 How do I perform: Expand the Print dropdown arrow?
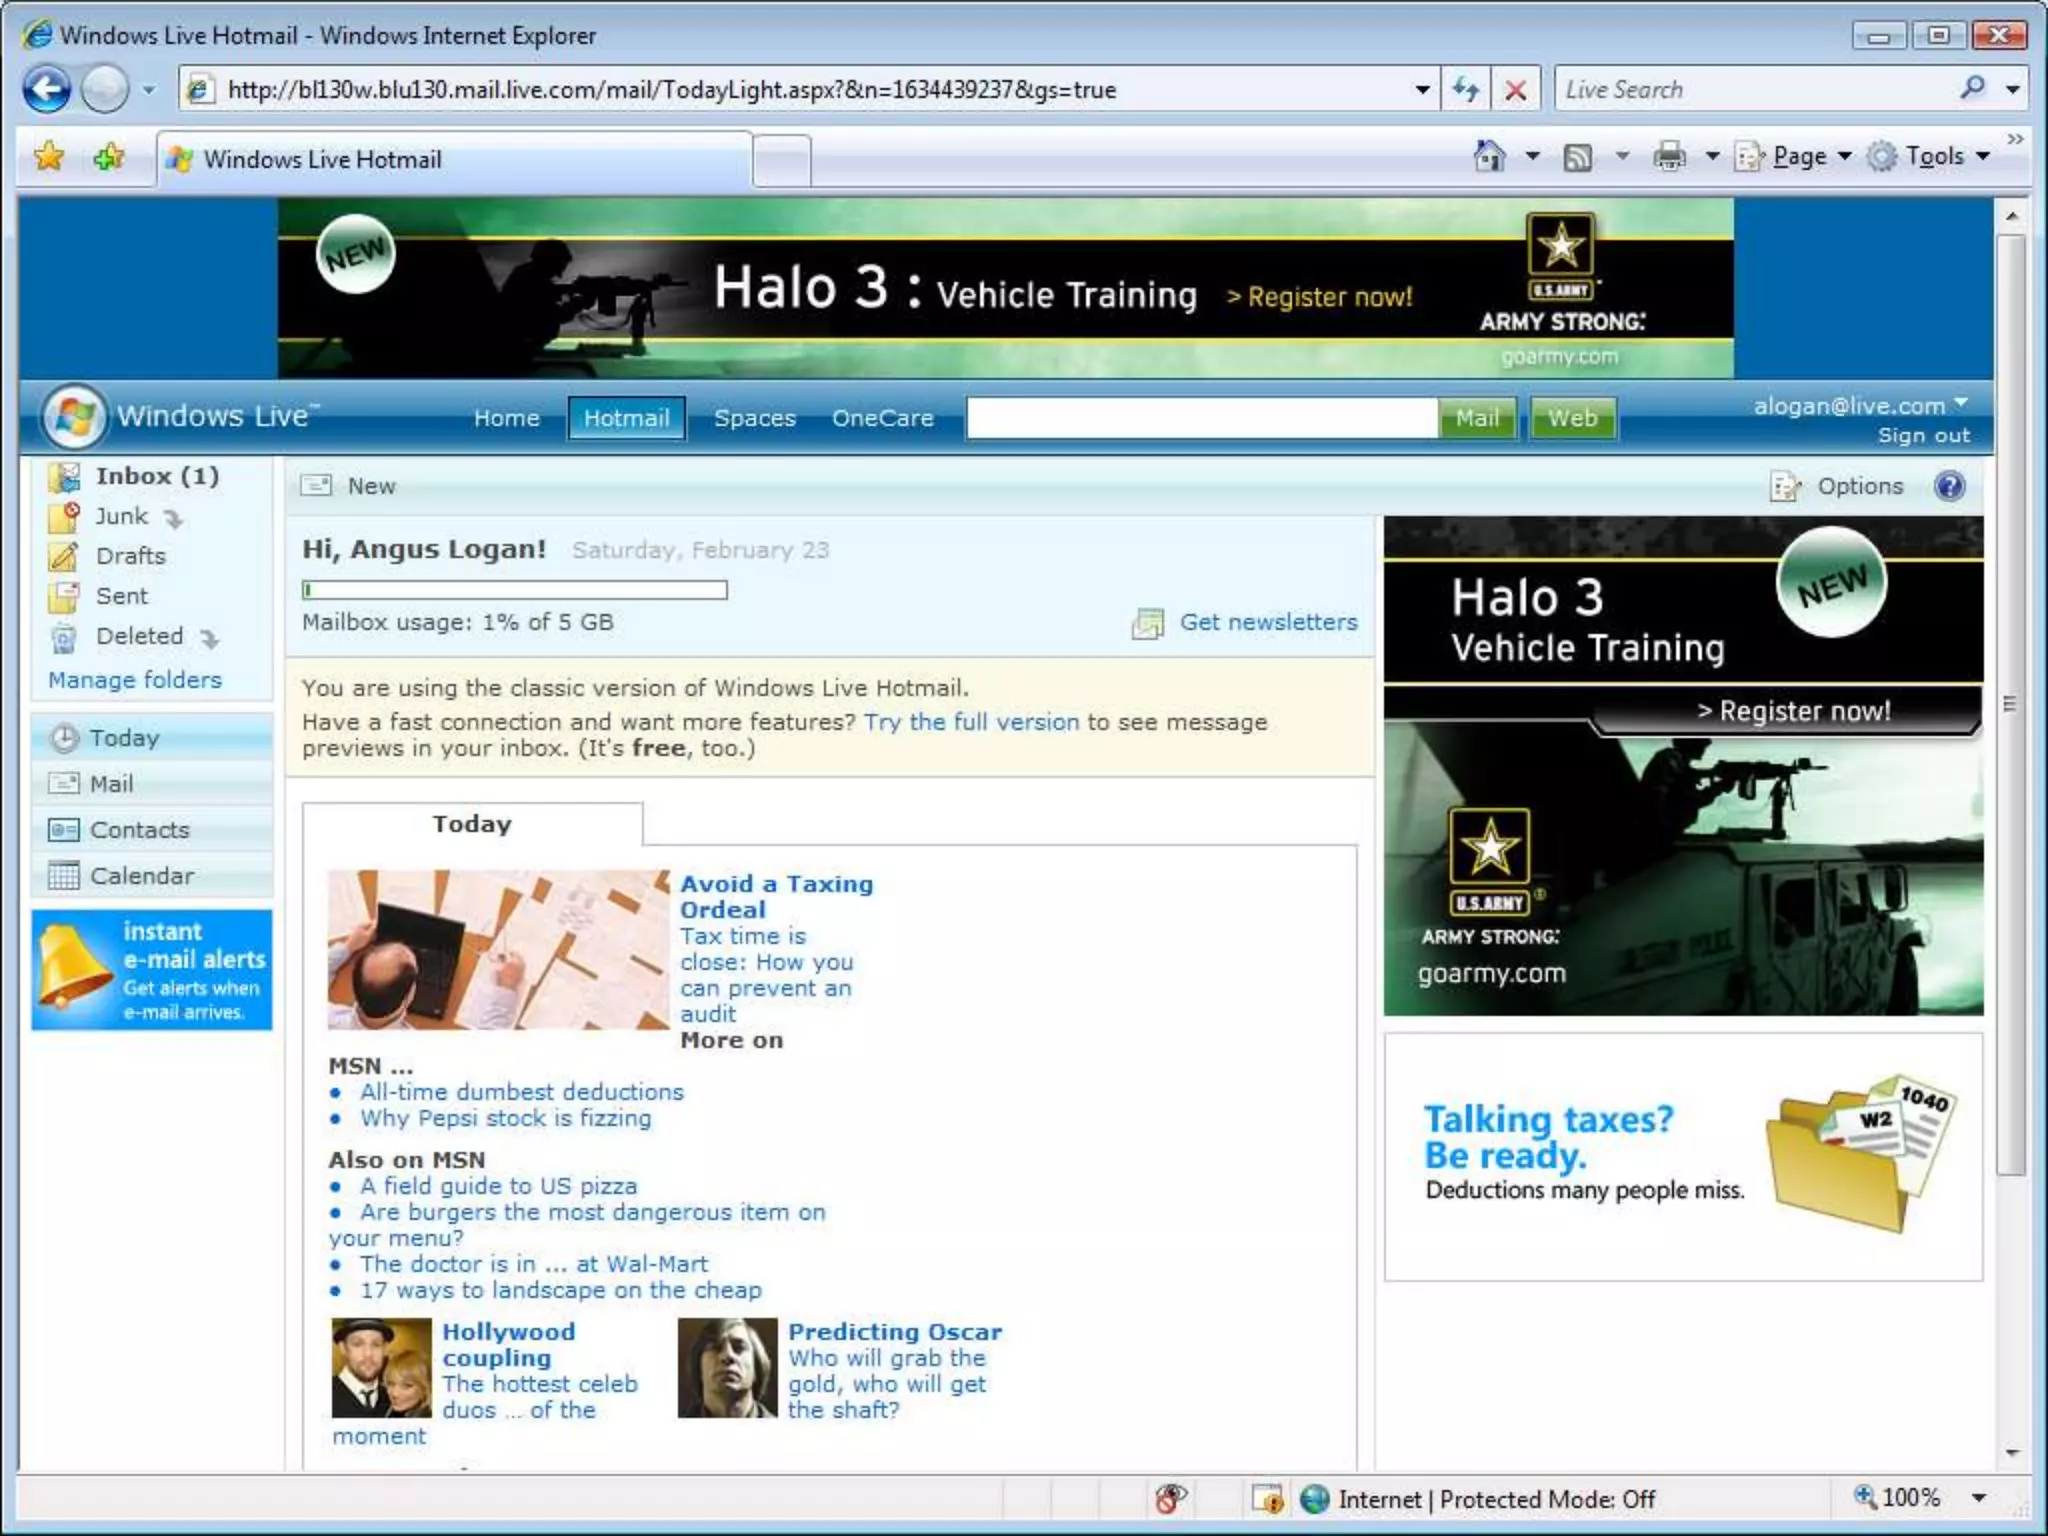coord(1712,156)
